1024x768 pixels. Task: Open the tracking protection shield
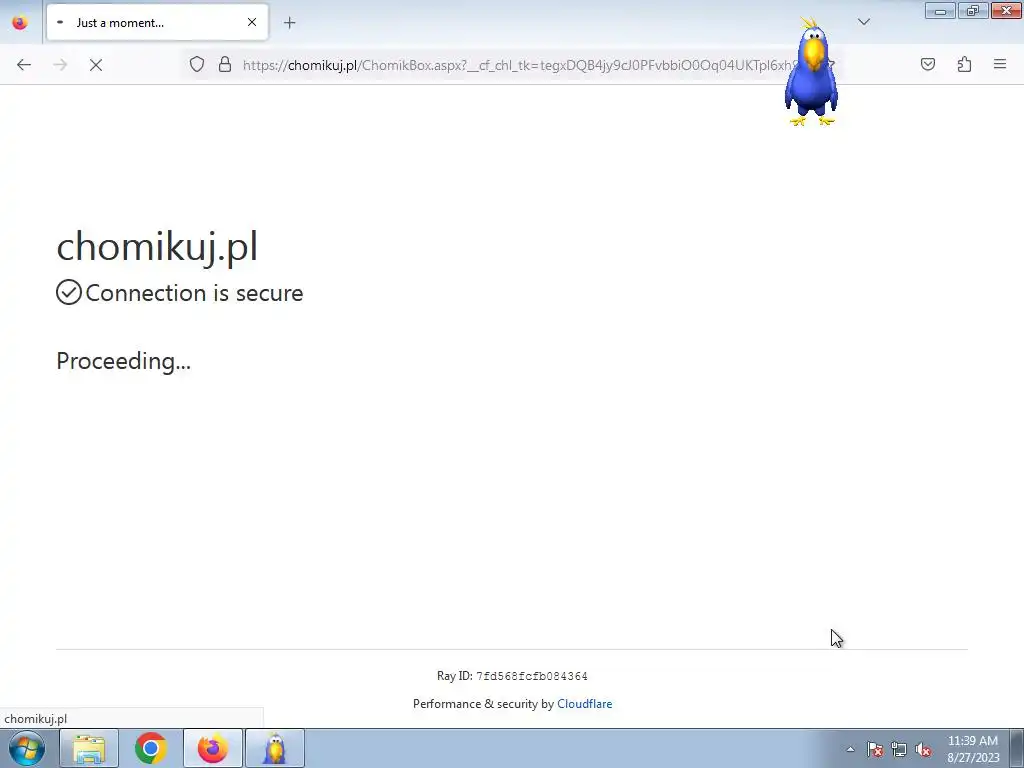197,65
